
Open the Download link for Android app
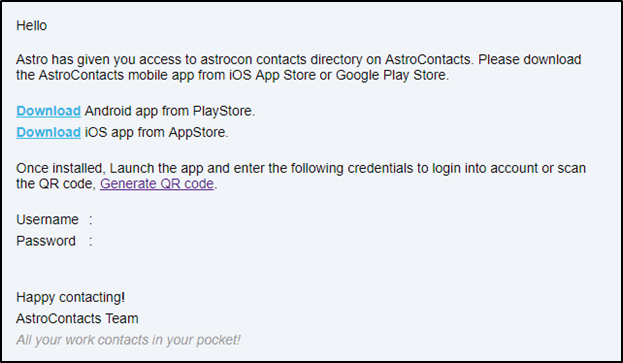pyautogui.click(x=48, y=111)
